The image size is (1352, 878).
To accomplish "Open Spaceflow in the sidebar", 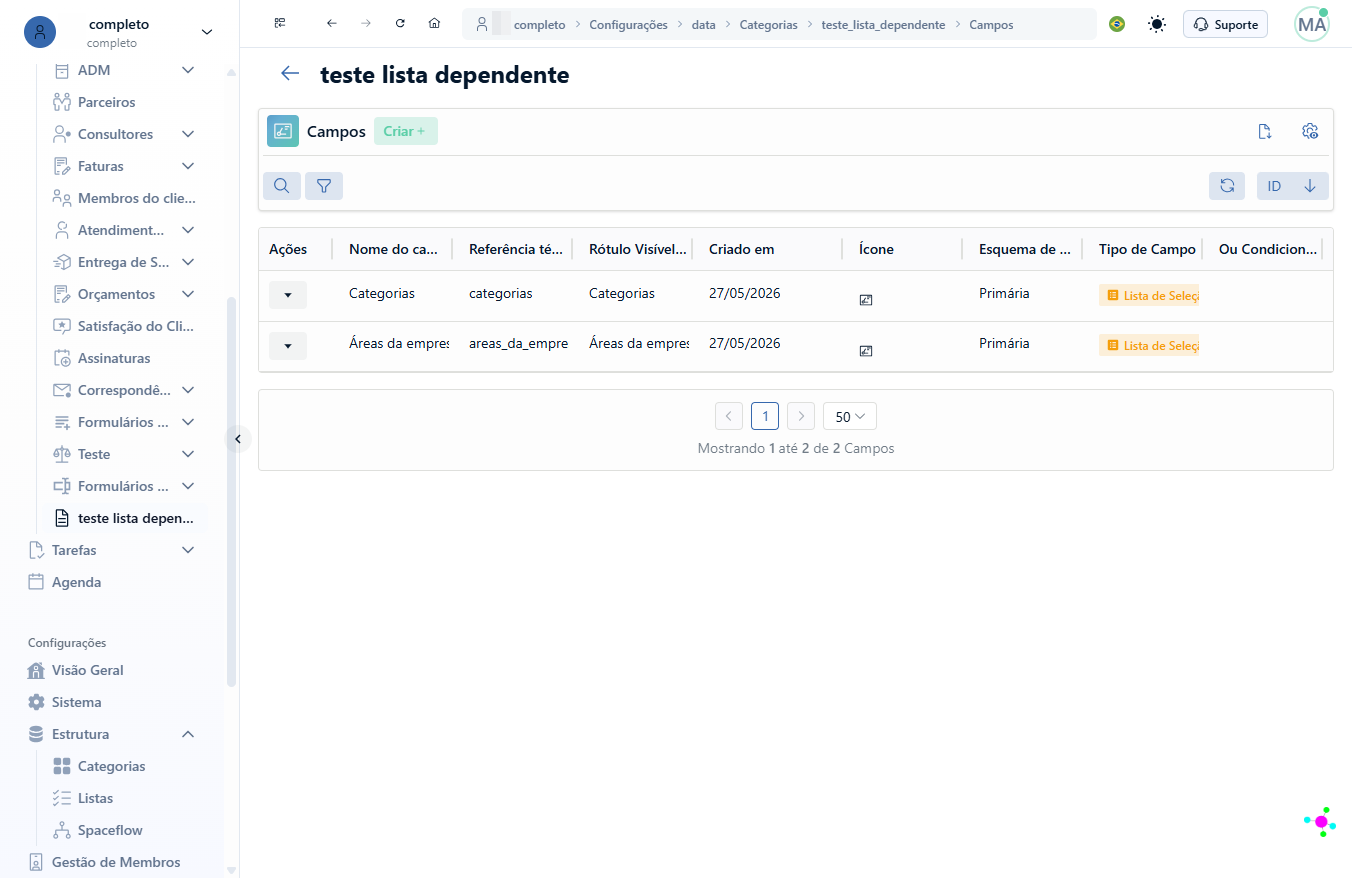I will pos(110,830).
